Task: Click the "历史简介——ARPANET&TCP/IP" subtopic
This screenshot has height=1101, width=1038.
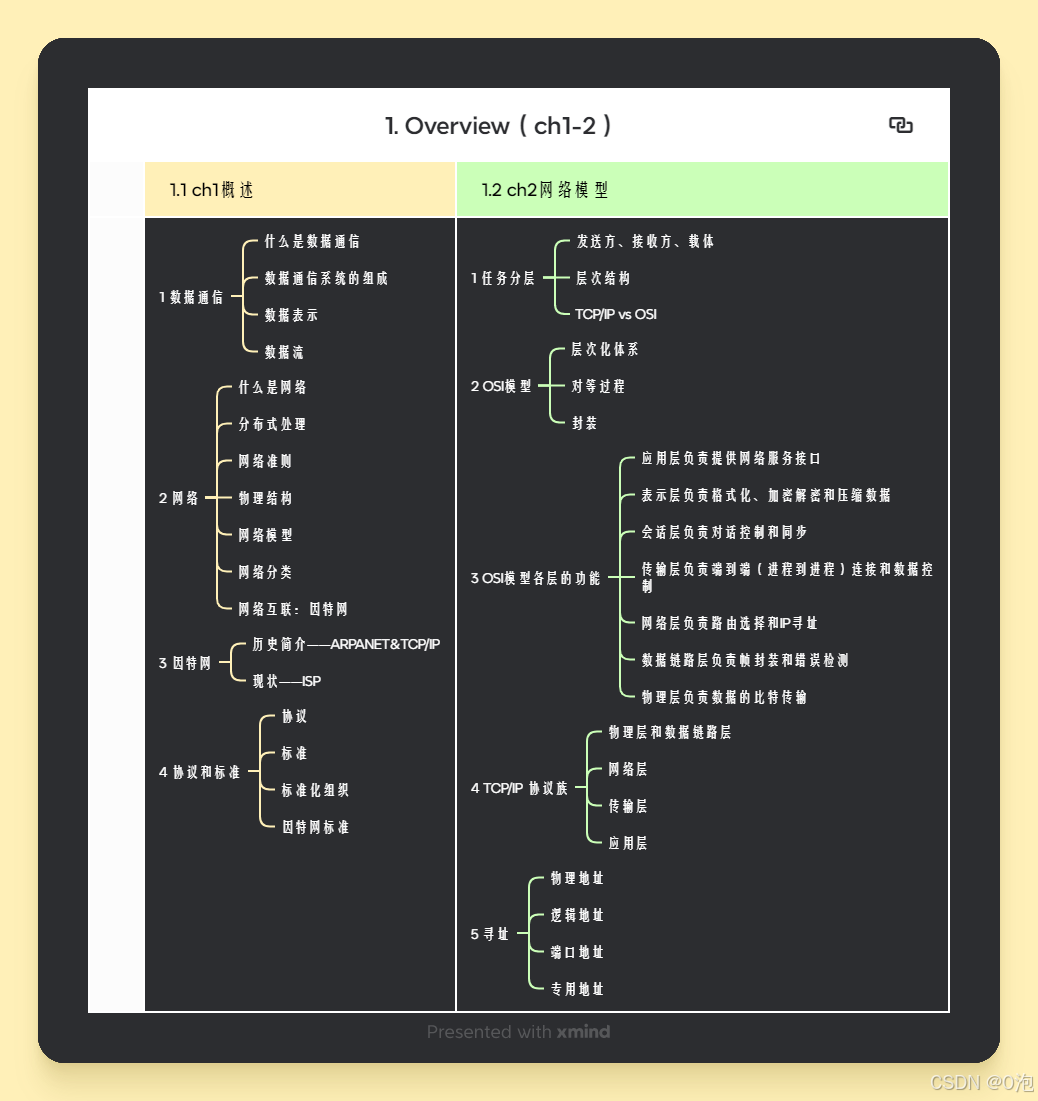Action: 346,644
